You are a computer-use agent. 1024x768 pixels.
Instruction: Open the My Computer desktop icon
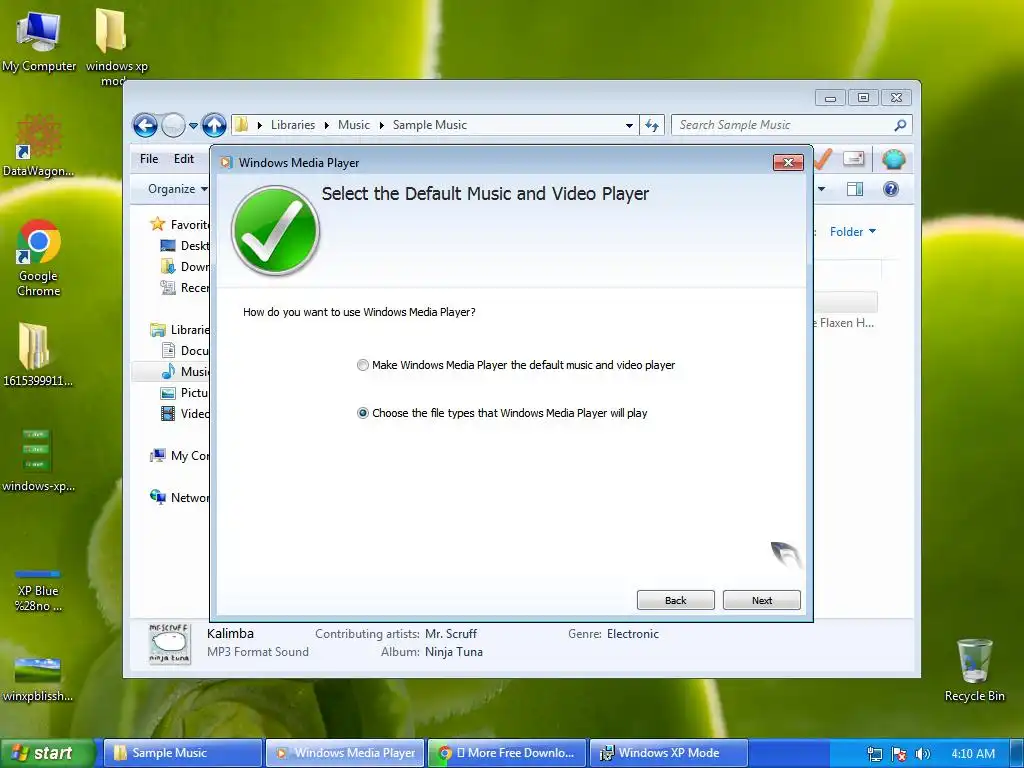[x=39, y=42]
